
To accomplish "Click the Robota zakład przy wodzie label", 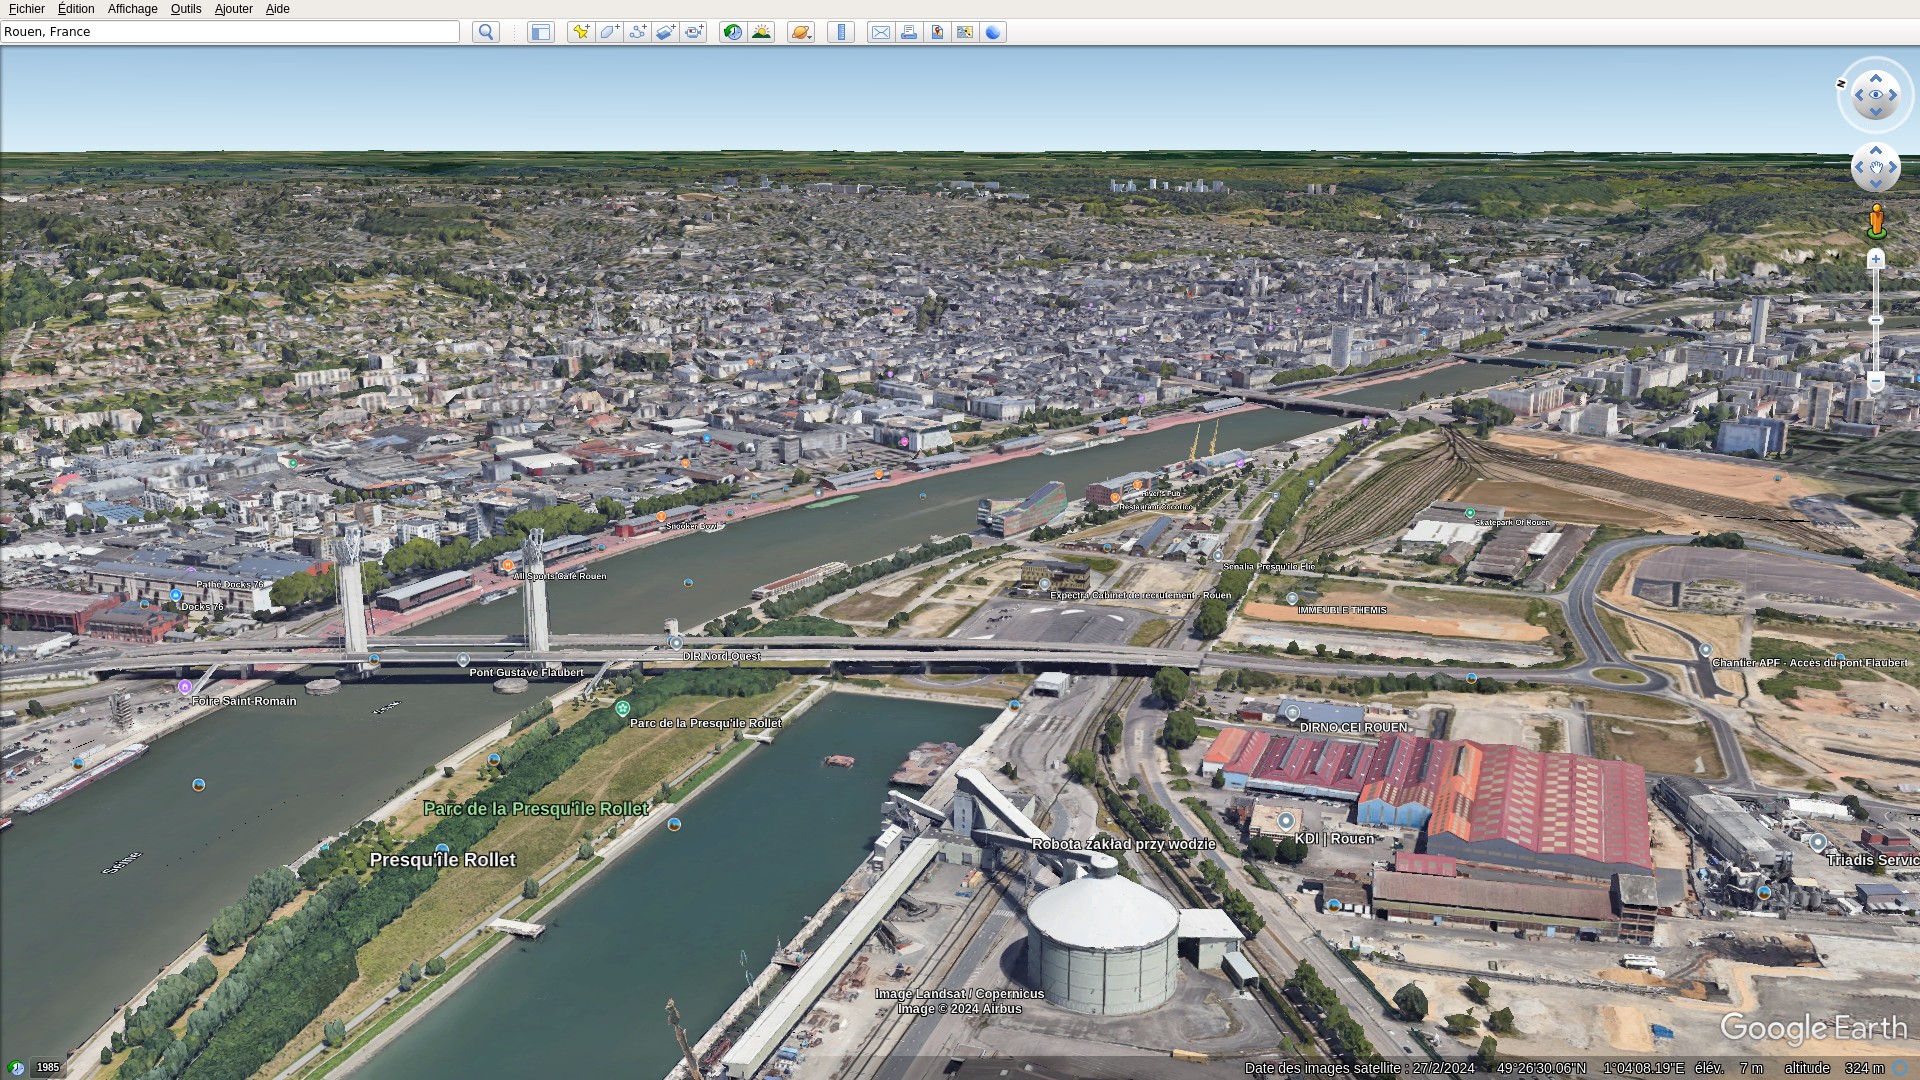I will click(1124, 844).
